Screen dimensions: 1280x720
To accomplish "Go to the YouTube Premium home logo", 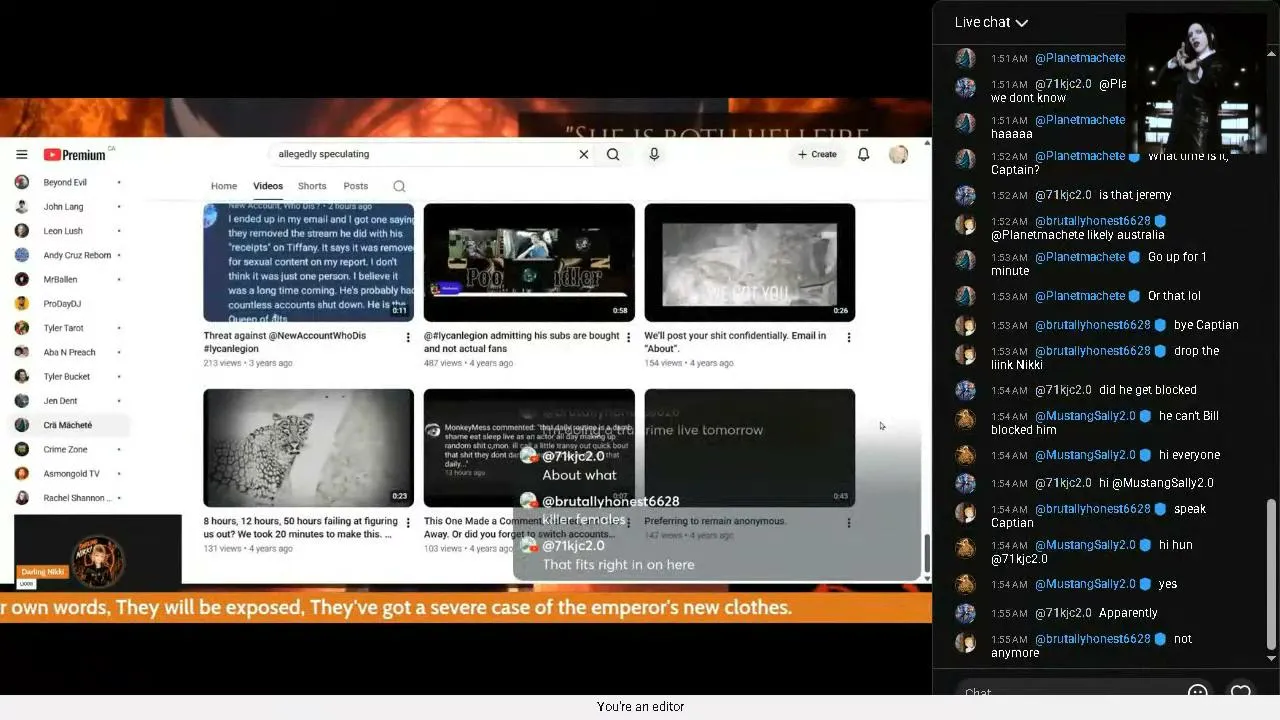I will [x=75, y=155].
